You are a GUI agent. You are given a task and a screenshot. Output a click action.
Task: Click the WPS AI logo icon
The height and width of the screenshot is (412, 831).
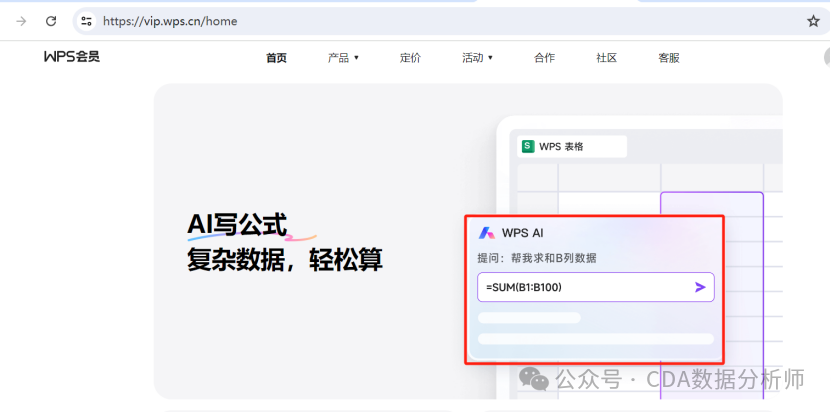[487, 233]
